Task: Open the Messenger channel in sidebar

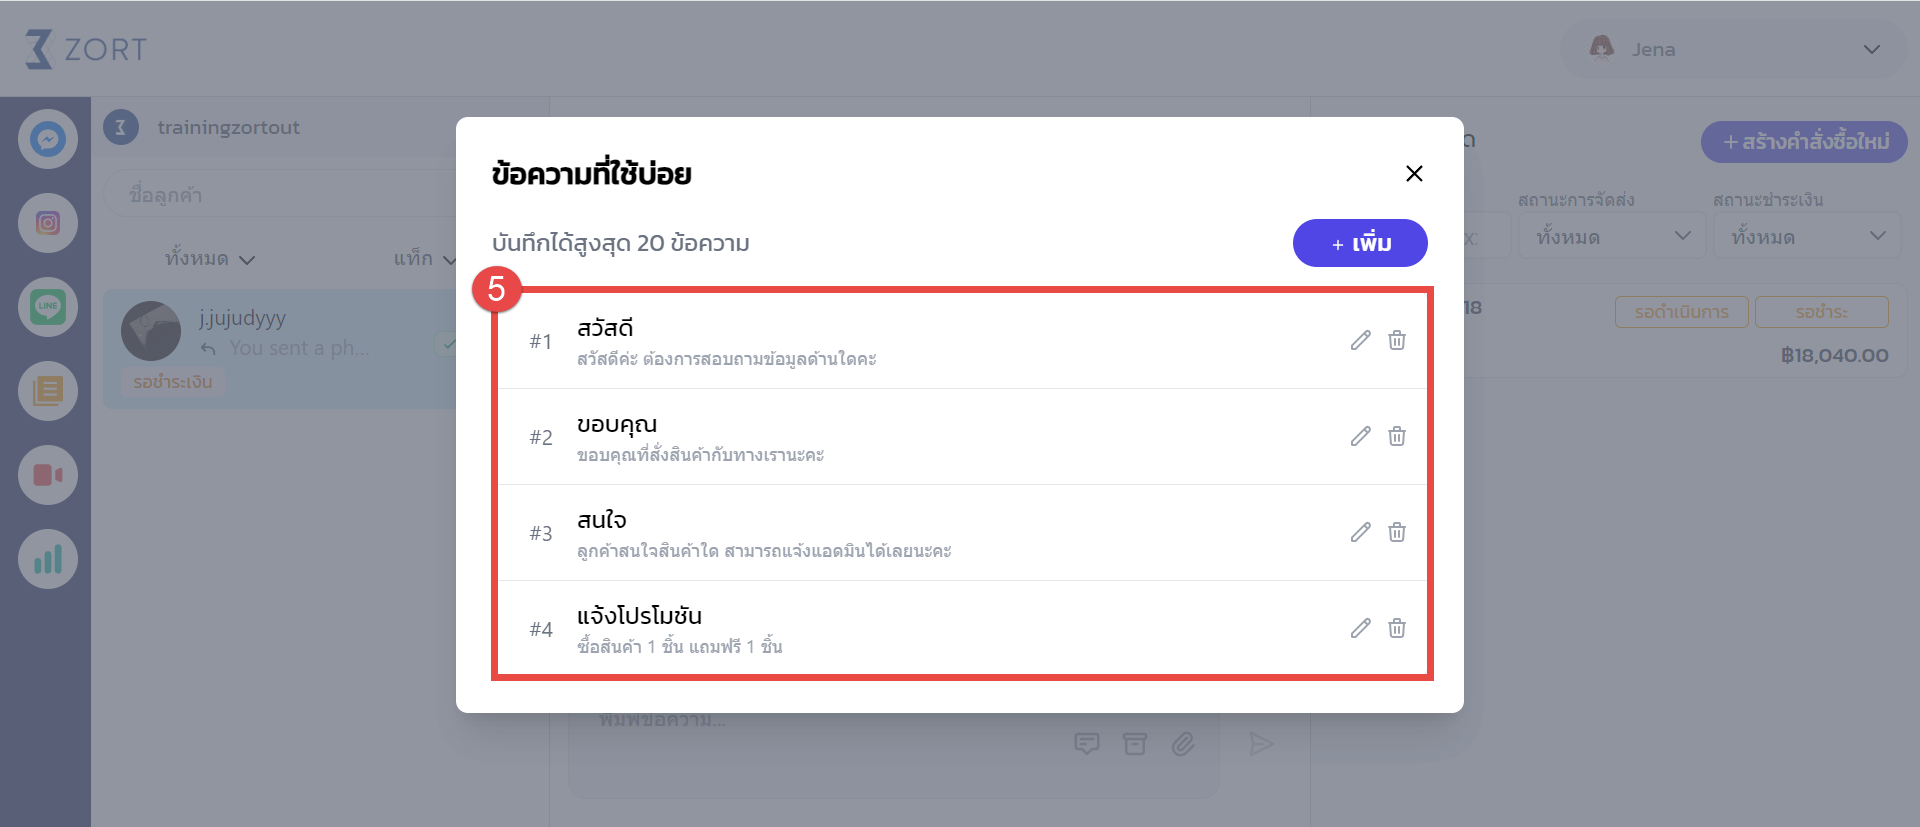Action: (48, 139)
